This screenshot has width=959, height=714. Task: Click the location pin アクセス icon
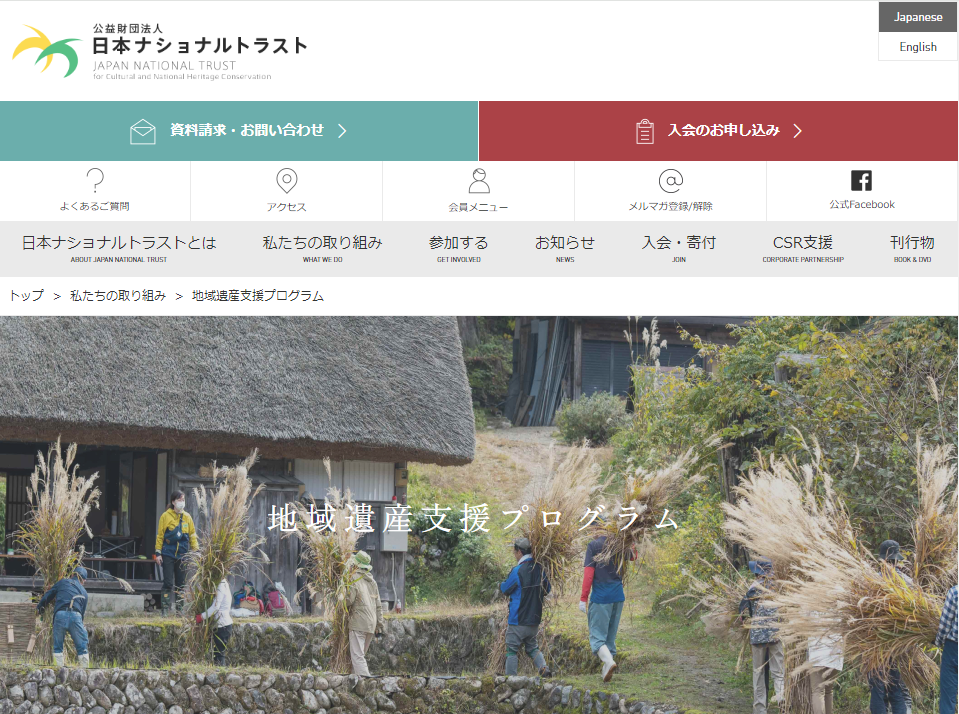[287, 180]
